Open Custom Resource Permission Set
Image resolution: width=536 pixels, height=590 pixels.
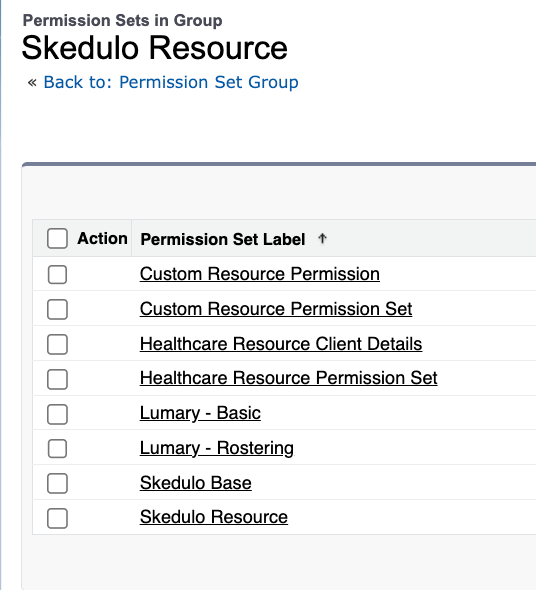tap(276, 309)
